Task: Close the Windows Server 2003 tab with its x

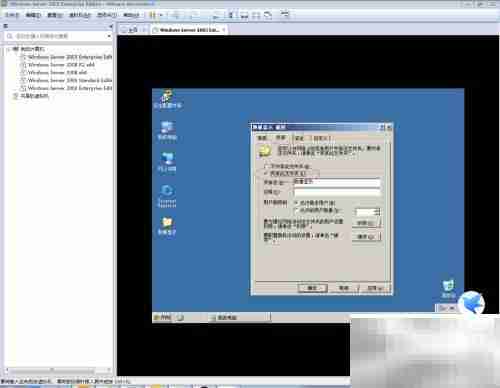Action: [x=224, y=30]
